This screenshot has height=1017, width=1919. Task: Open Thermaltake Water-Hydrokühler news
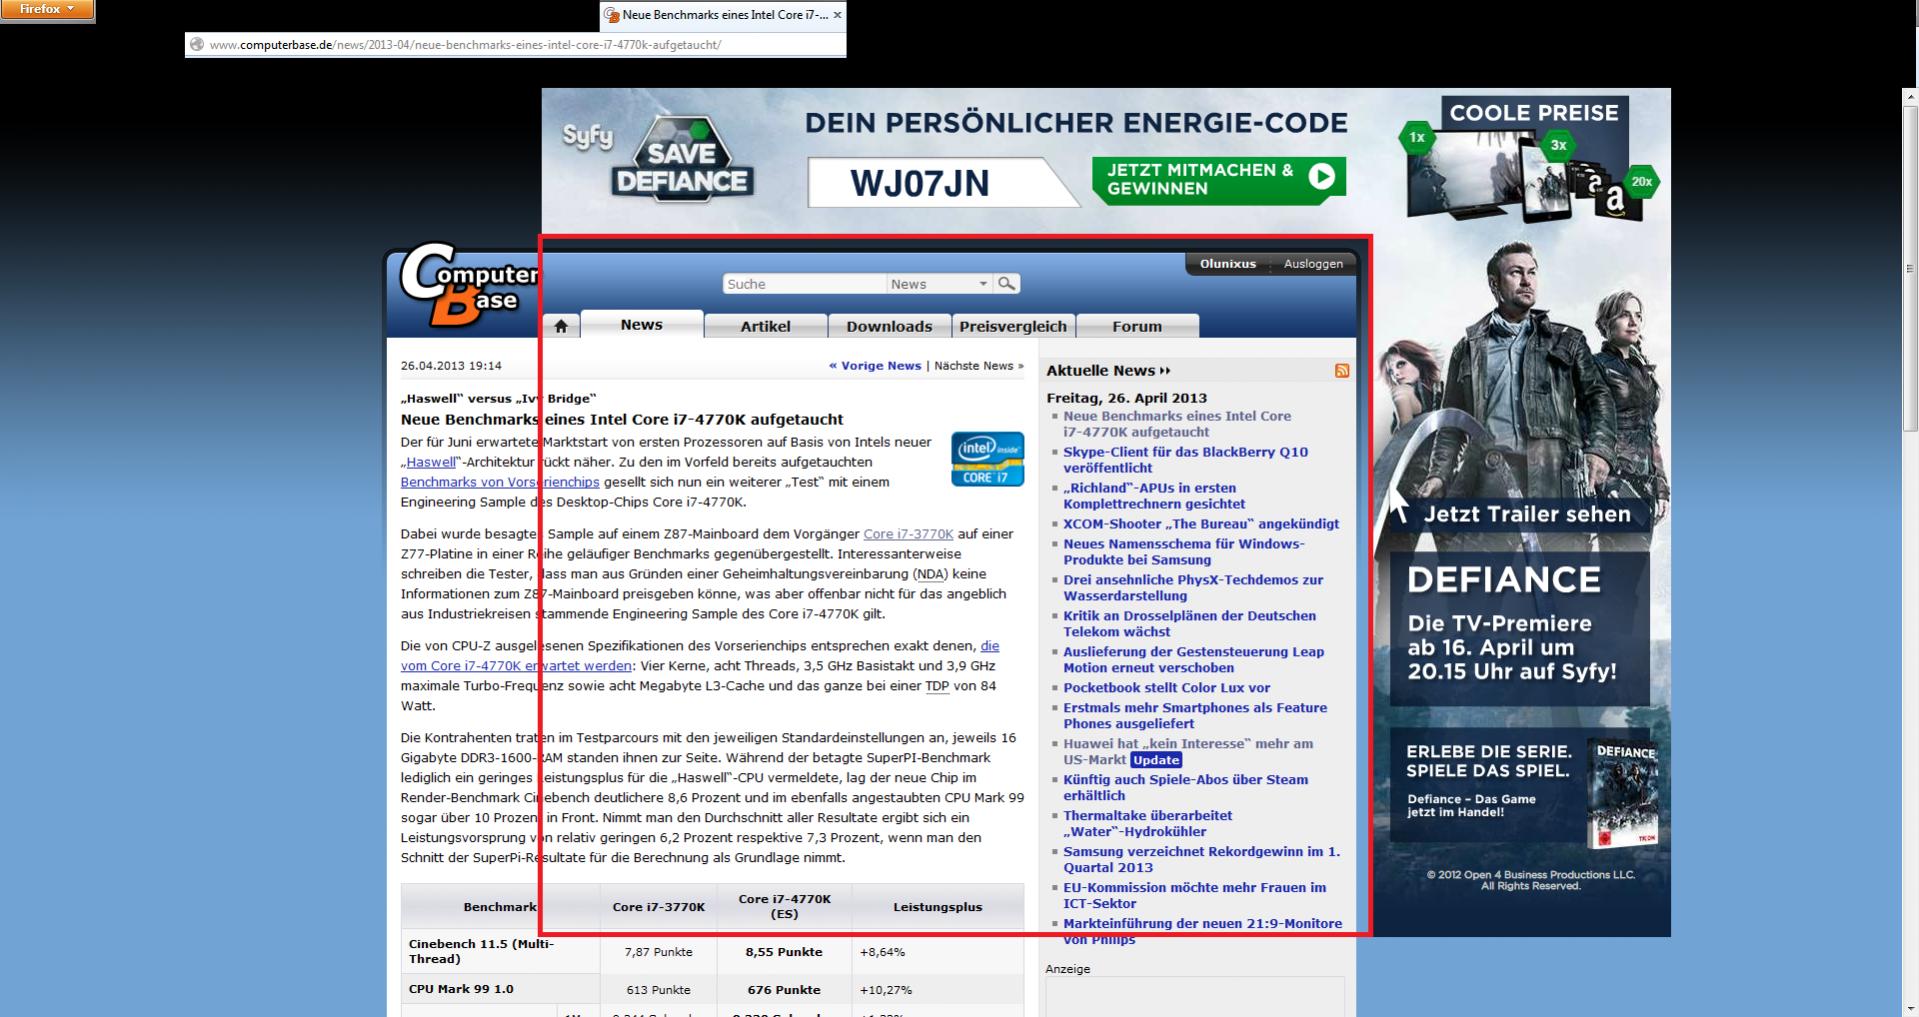click(1147, 824)
